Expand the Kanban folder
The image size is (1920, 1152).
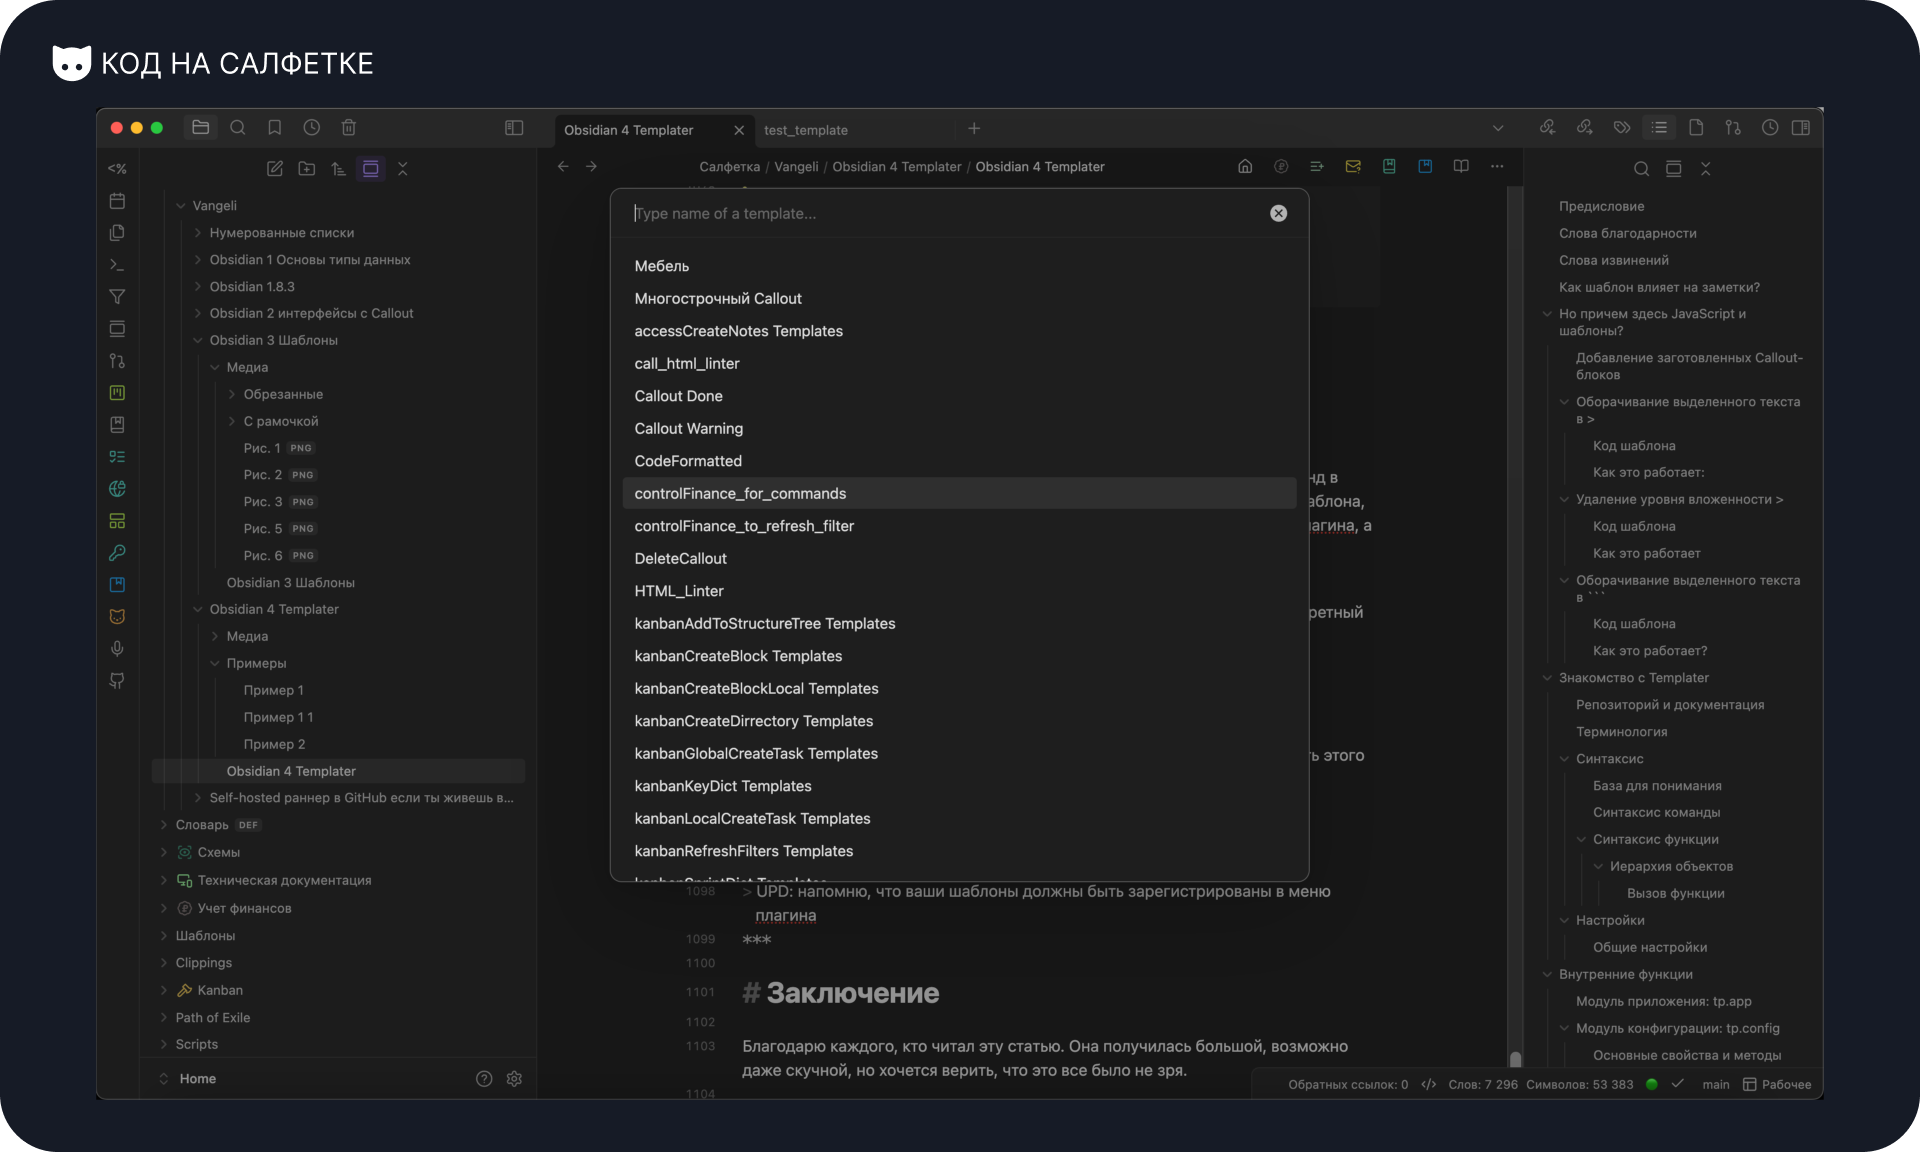(164, 991)
